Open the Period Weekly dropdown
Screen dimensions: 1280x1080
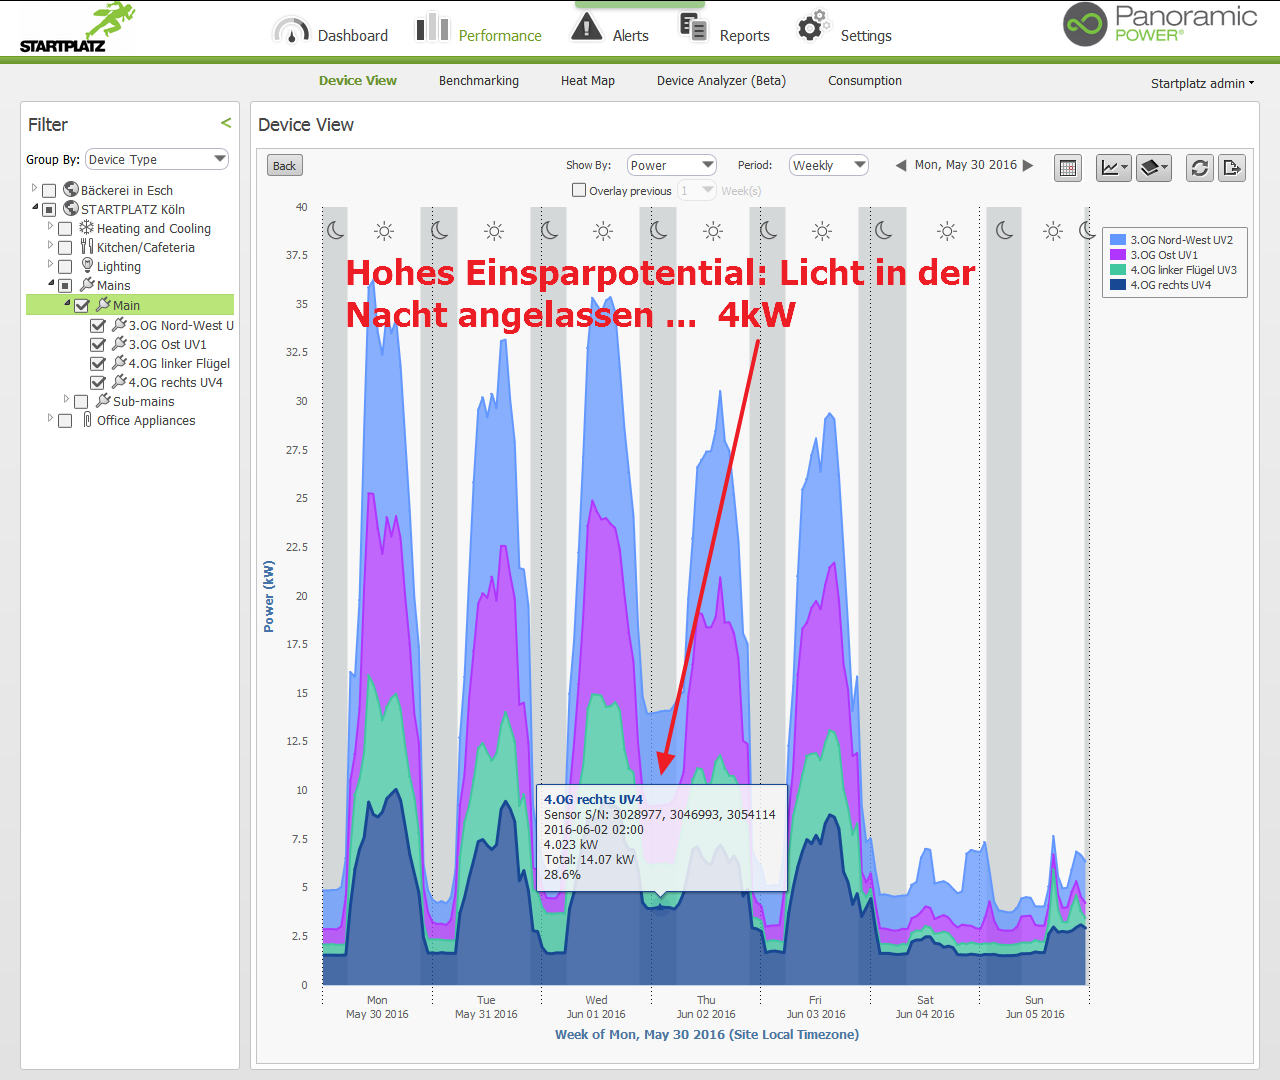(828, 165)
